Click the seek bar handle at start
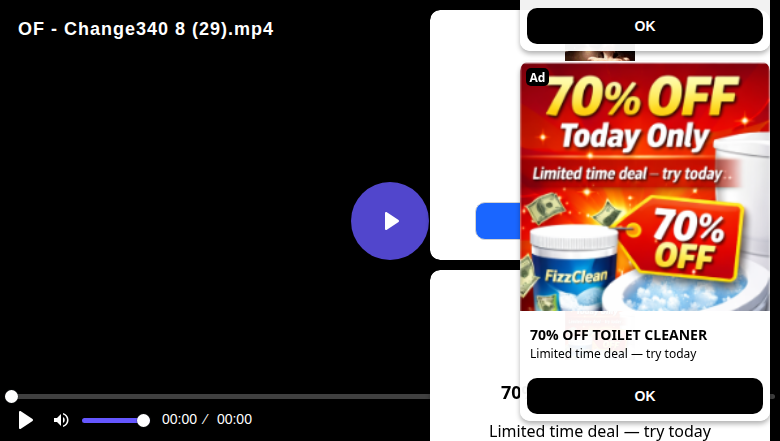780x441 pixels. point(11,396)
